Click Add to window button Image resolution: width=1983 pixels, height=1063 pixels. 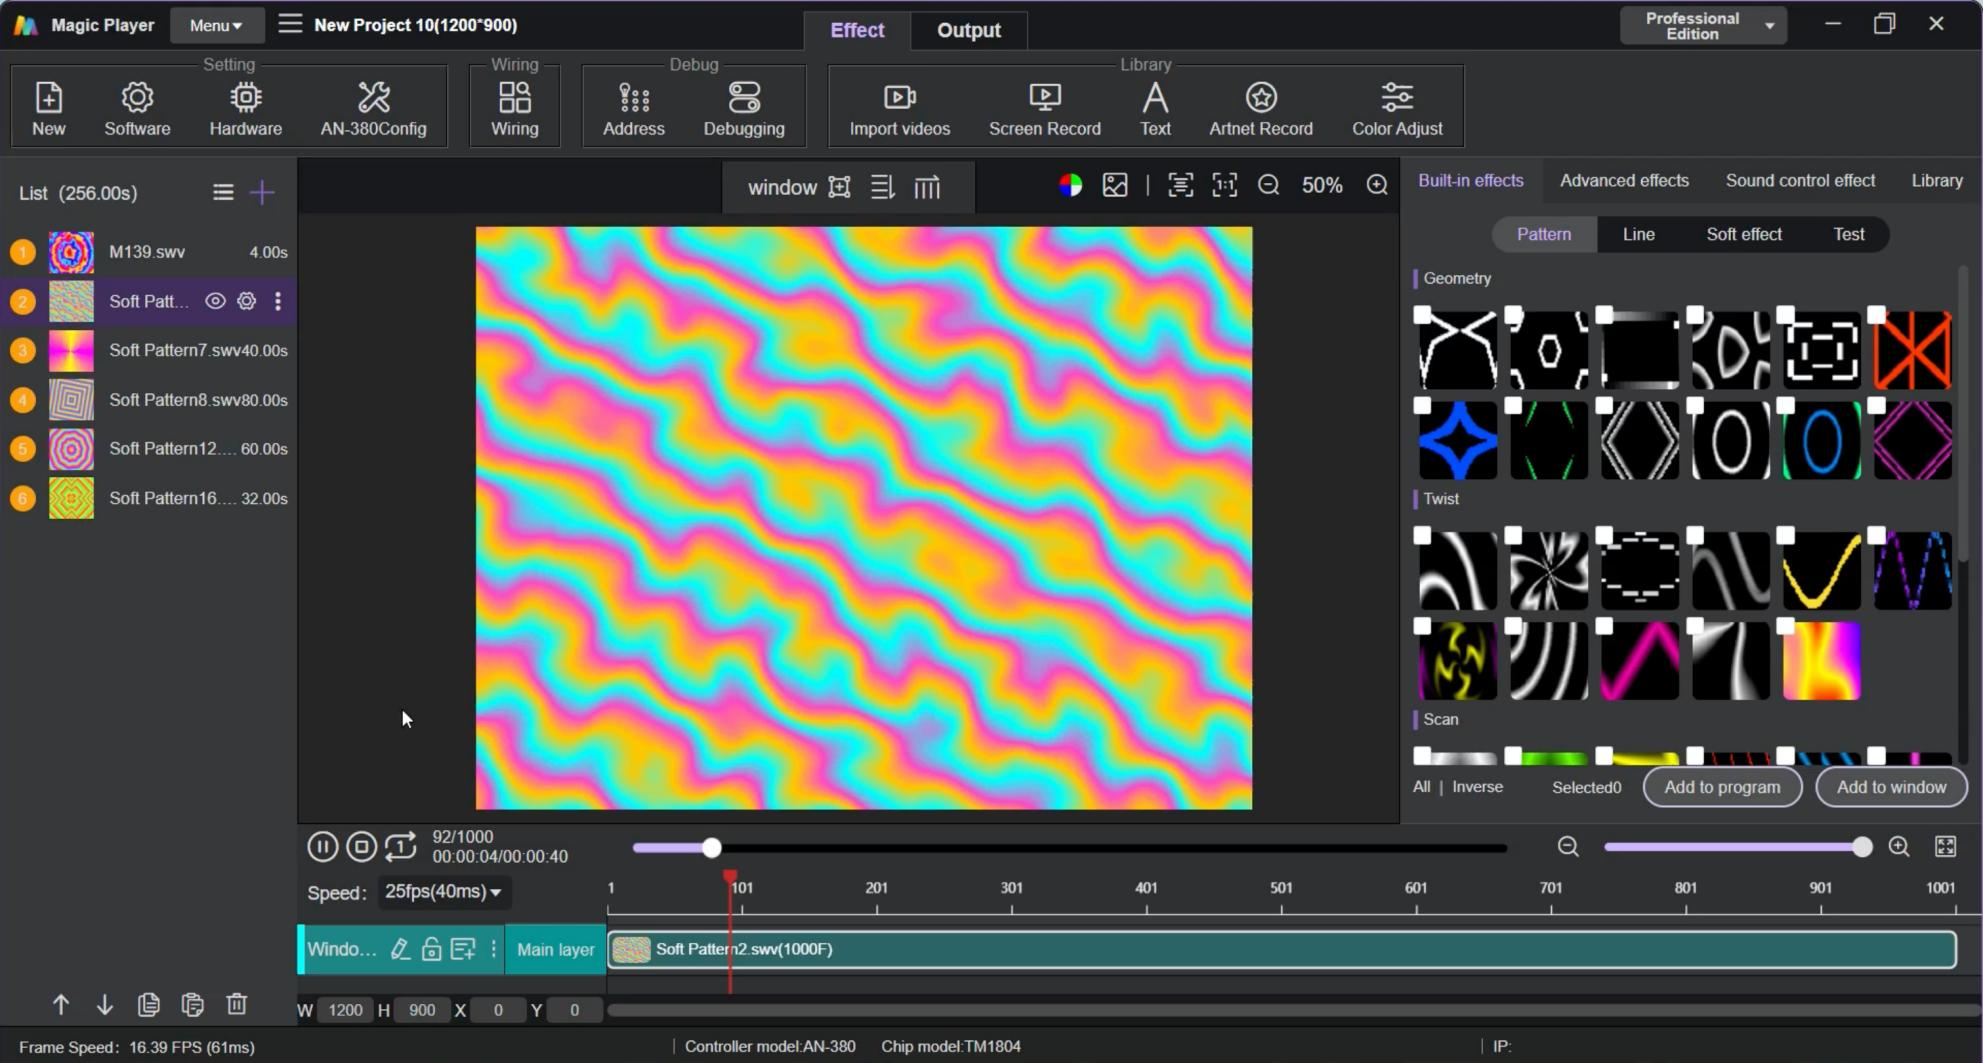[1891, 787]
